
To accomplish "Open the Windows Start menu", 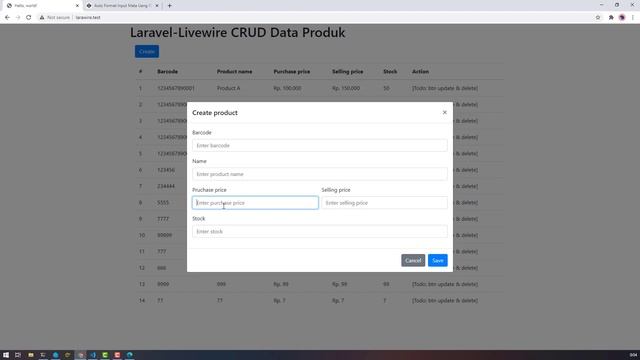I will (x=6, y=355).
